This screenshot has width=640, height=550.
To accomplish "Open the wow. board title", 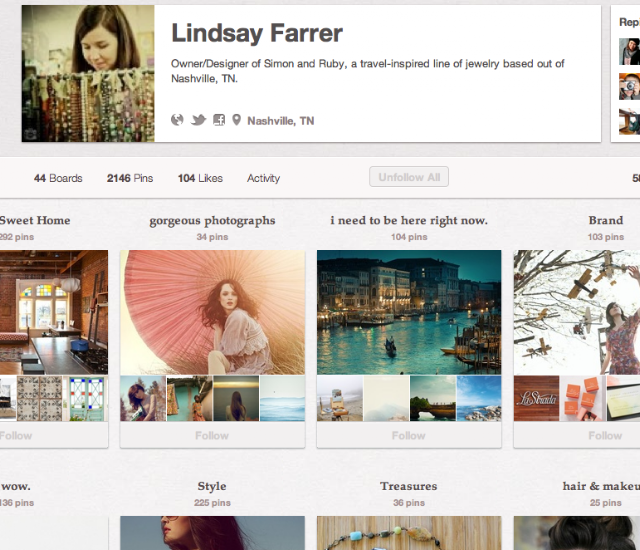I will [x=16, y=486].
